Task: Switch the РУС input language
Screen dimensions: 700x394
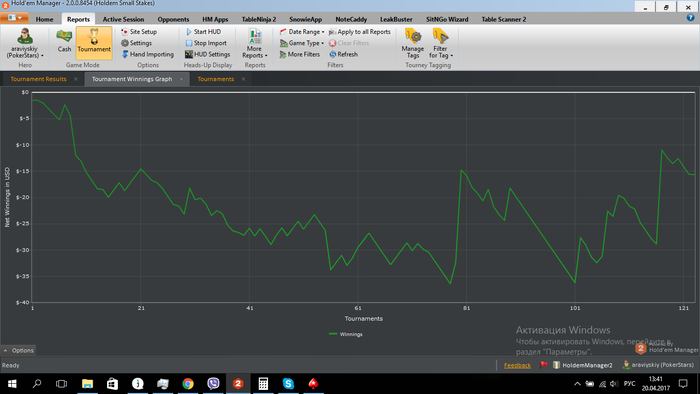Action: tap(629, 384)
